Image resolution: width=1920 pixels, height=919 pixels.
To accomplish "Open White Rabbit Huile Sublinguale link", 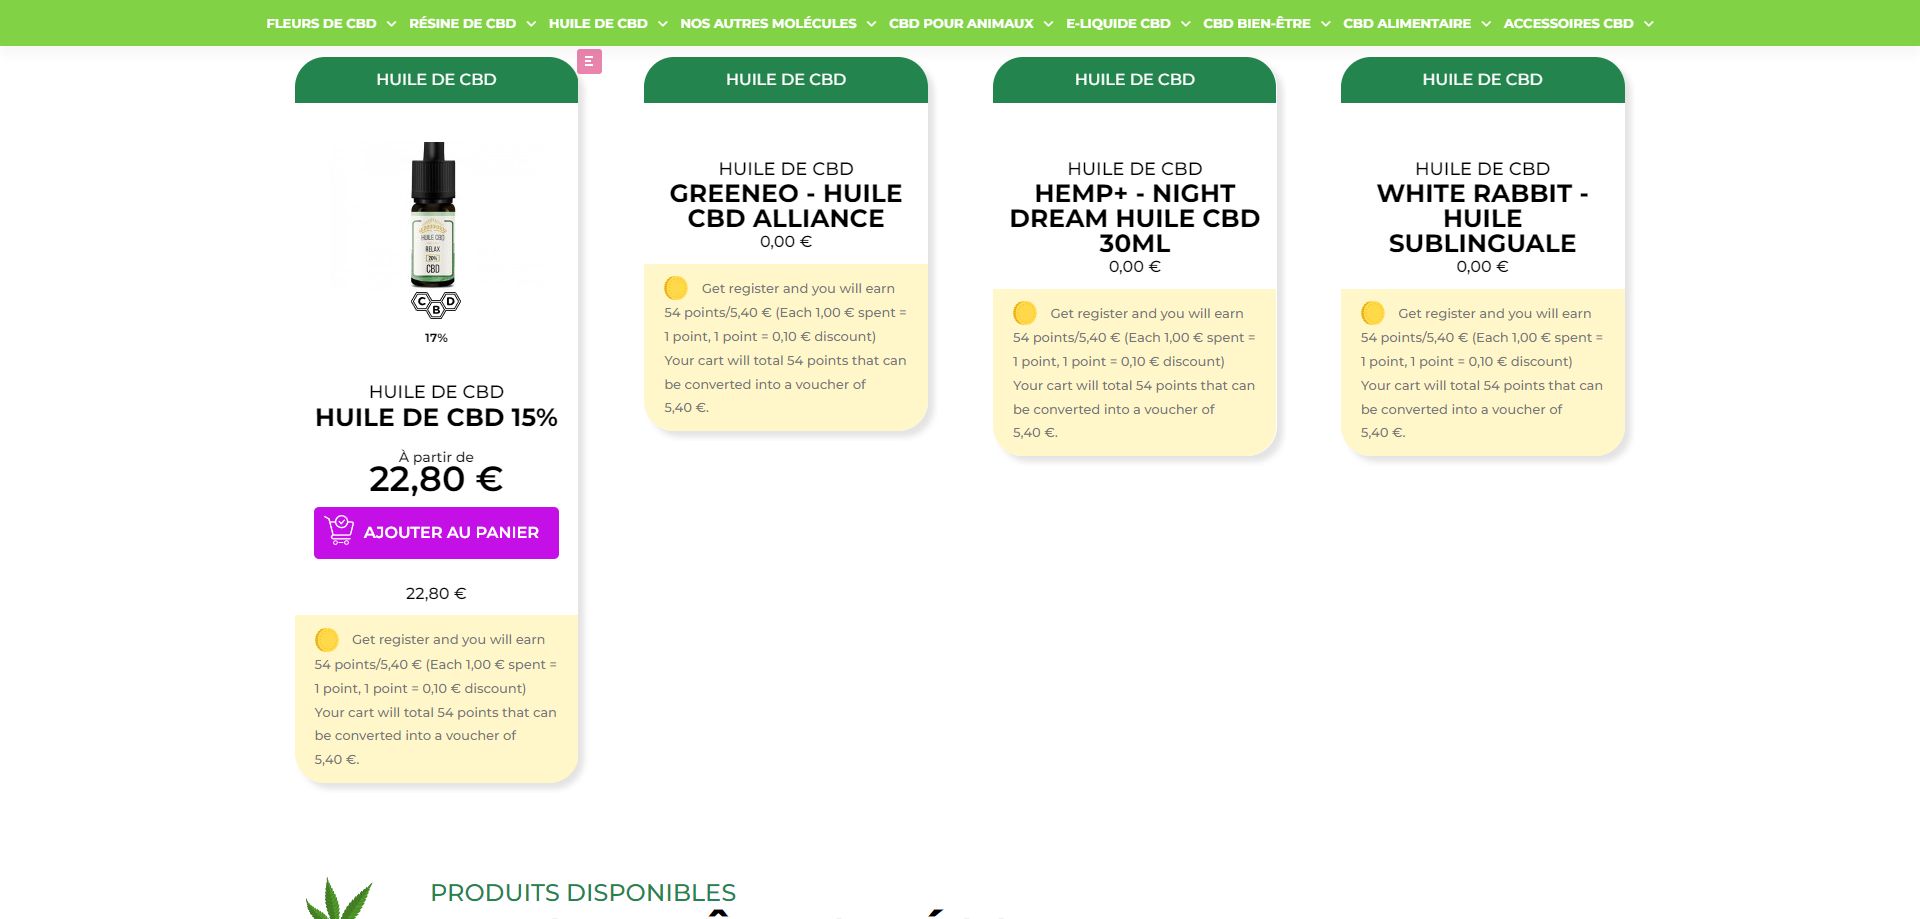I will [1482, 218].
